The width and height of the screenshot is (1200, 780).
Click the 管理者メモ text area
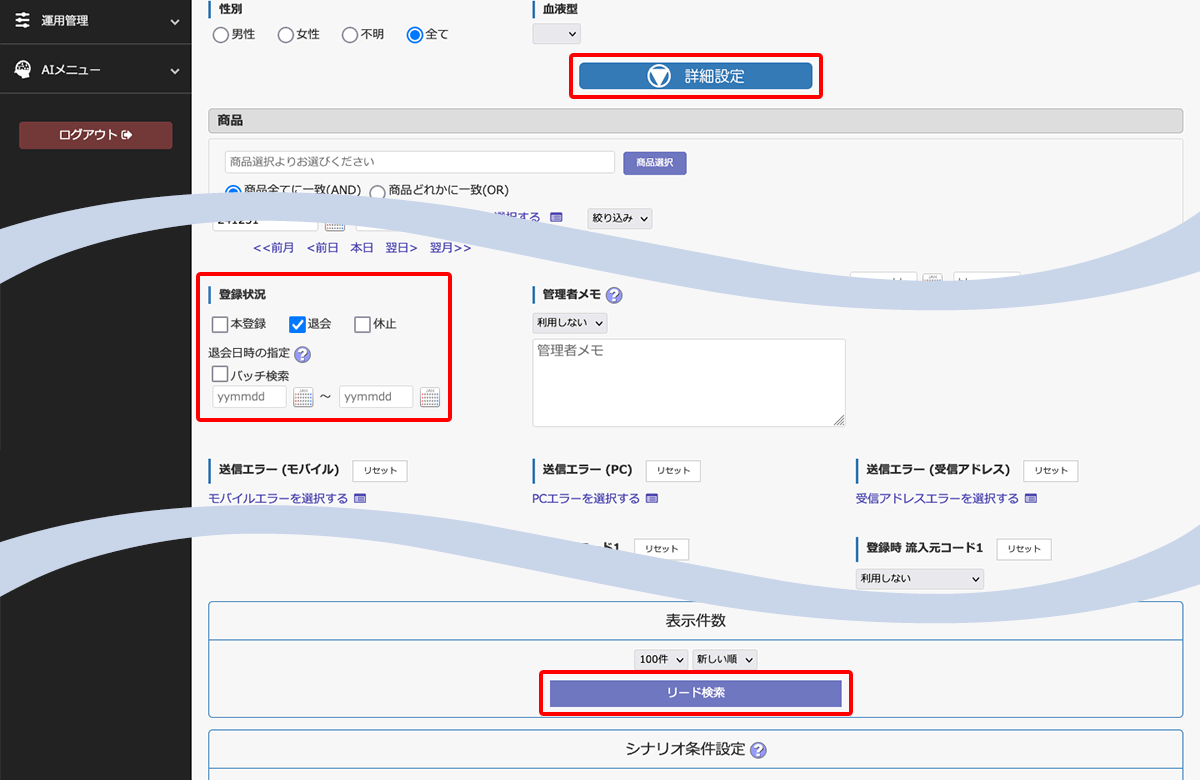(688, 383)
